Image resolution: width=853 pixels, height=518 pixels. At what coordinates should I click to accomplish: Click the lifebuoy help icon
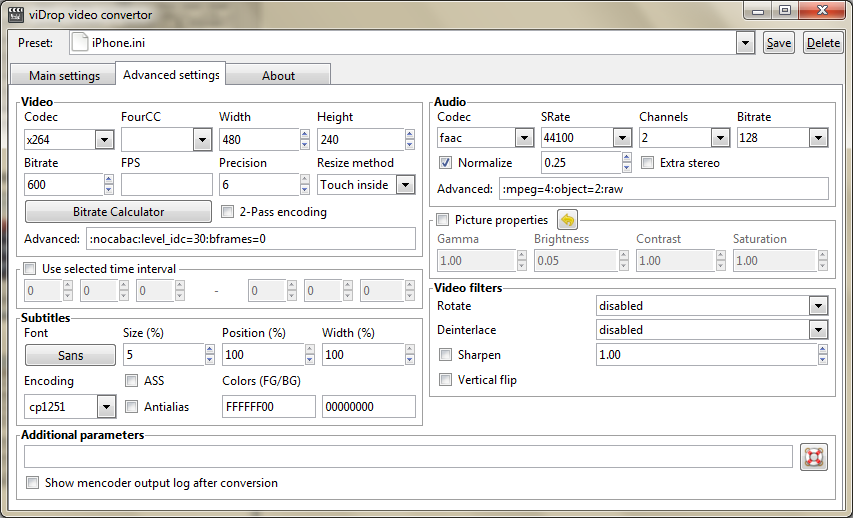point(814,457)
